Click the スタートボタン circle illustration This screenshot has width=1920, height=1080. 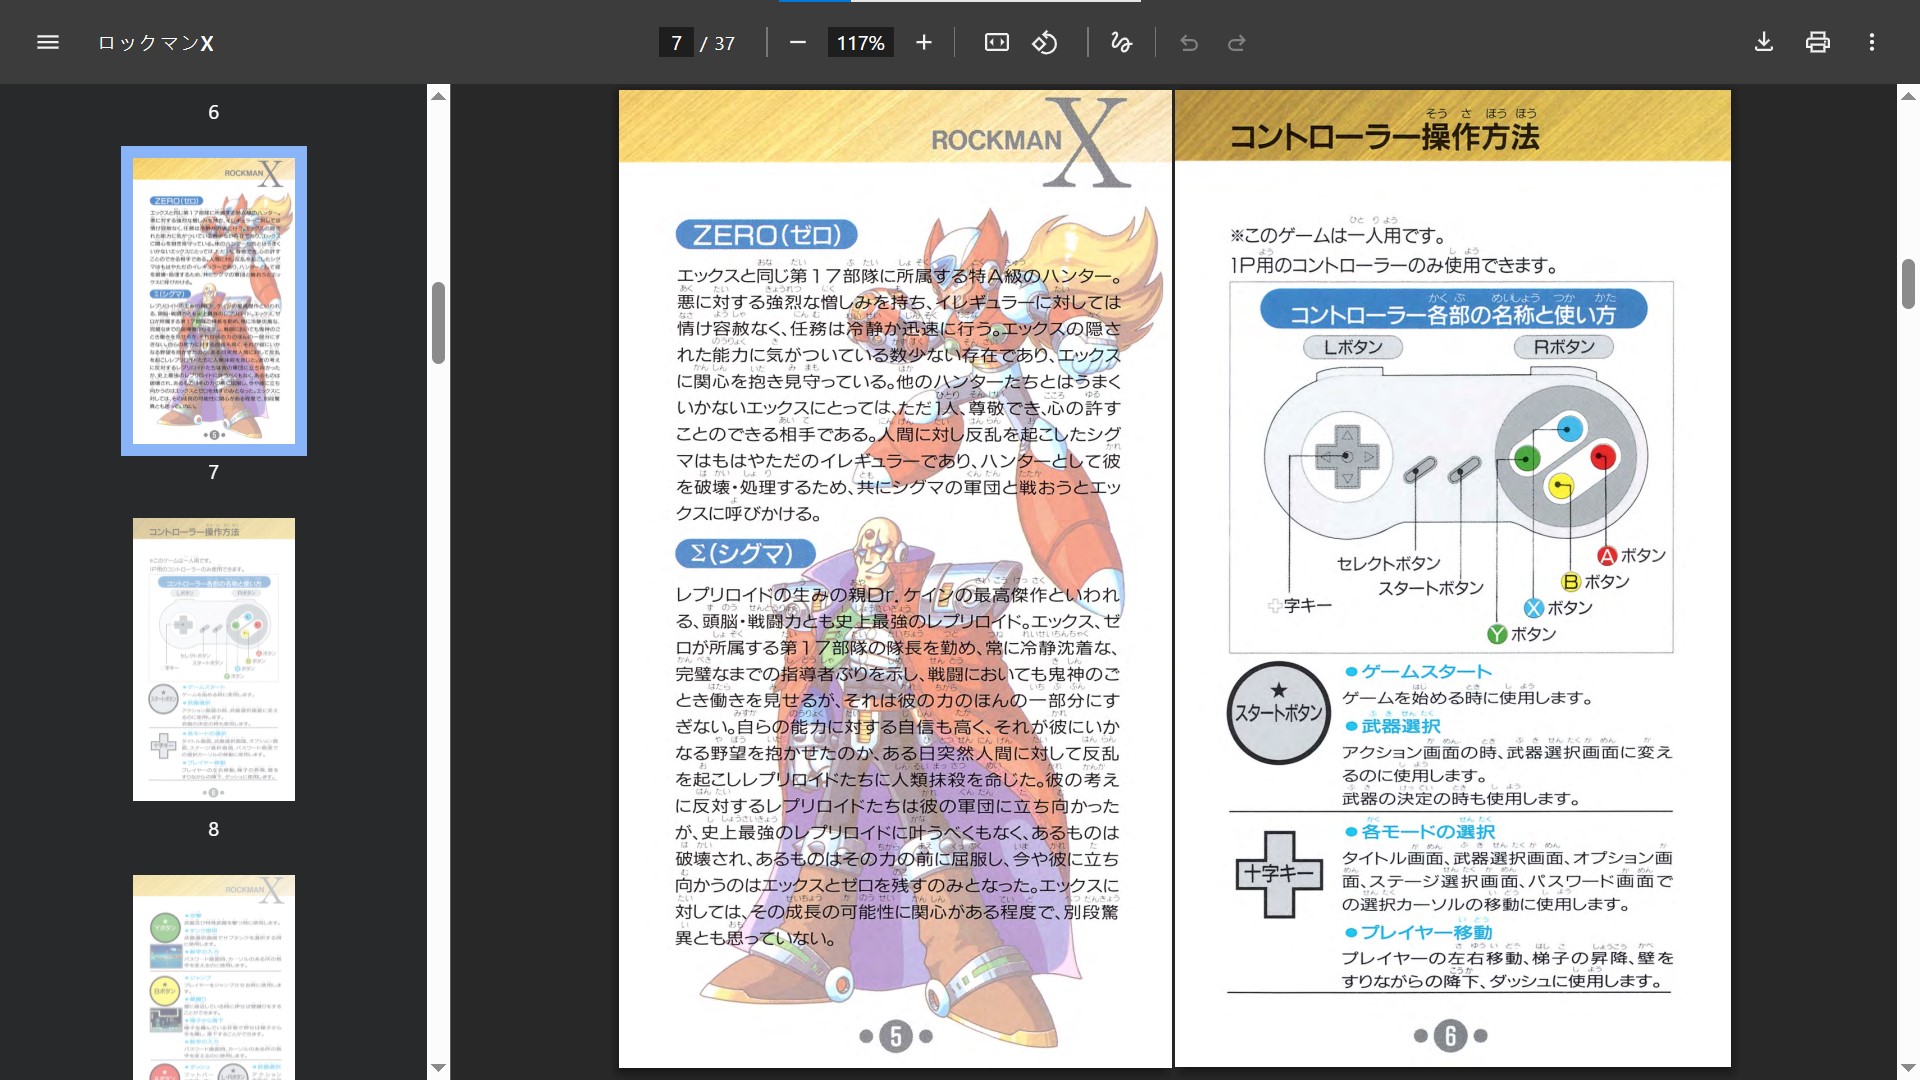[x=1279, y=713]
